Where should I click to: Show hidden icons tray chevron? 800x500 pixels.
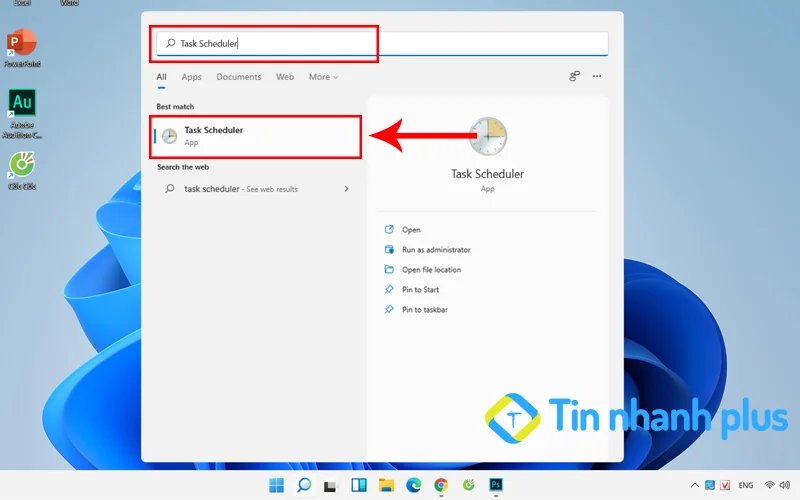pyautogui.click(x=694, y=485)
